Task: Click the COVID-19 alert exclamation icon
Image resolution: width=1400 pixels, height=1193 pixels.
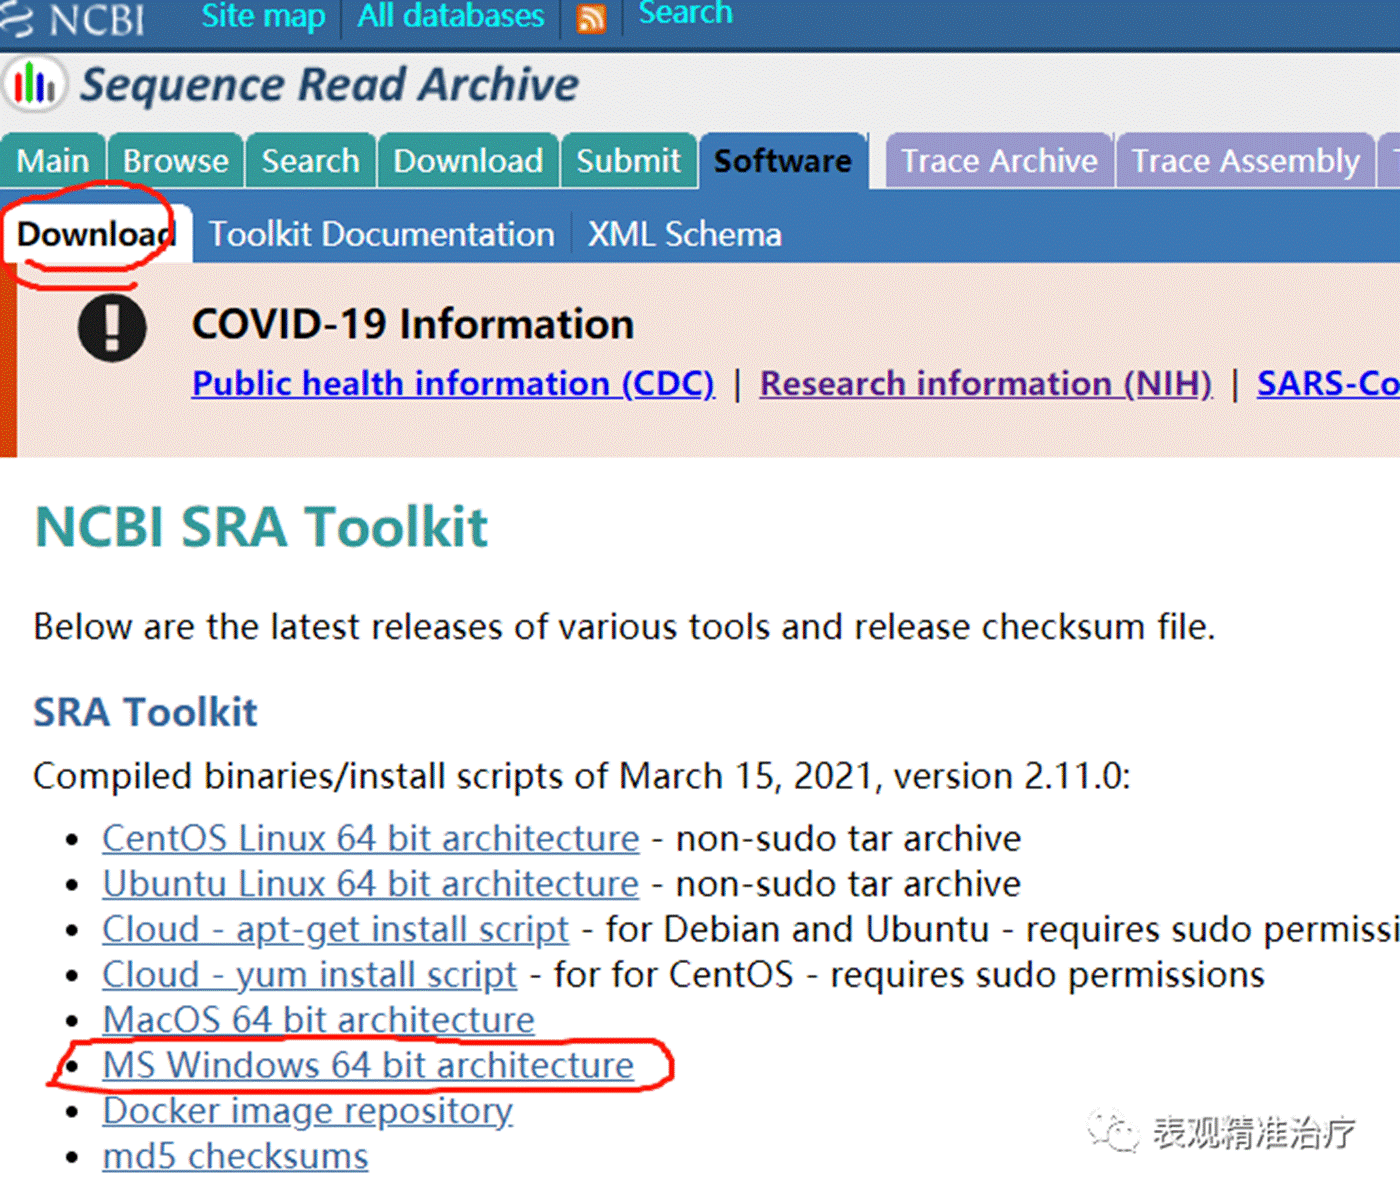Action: click(x=112, y=327)
